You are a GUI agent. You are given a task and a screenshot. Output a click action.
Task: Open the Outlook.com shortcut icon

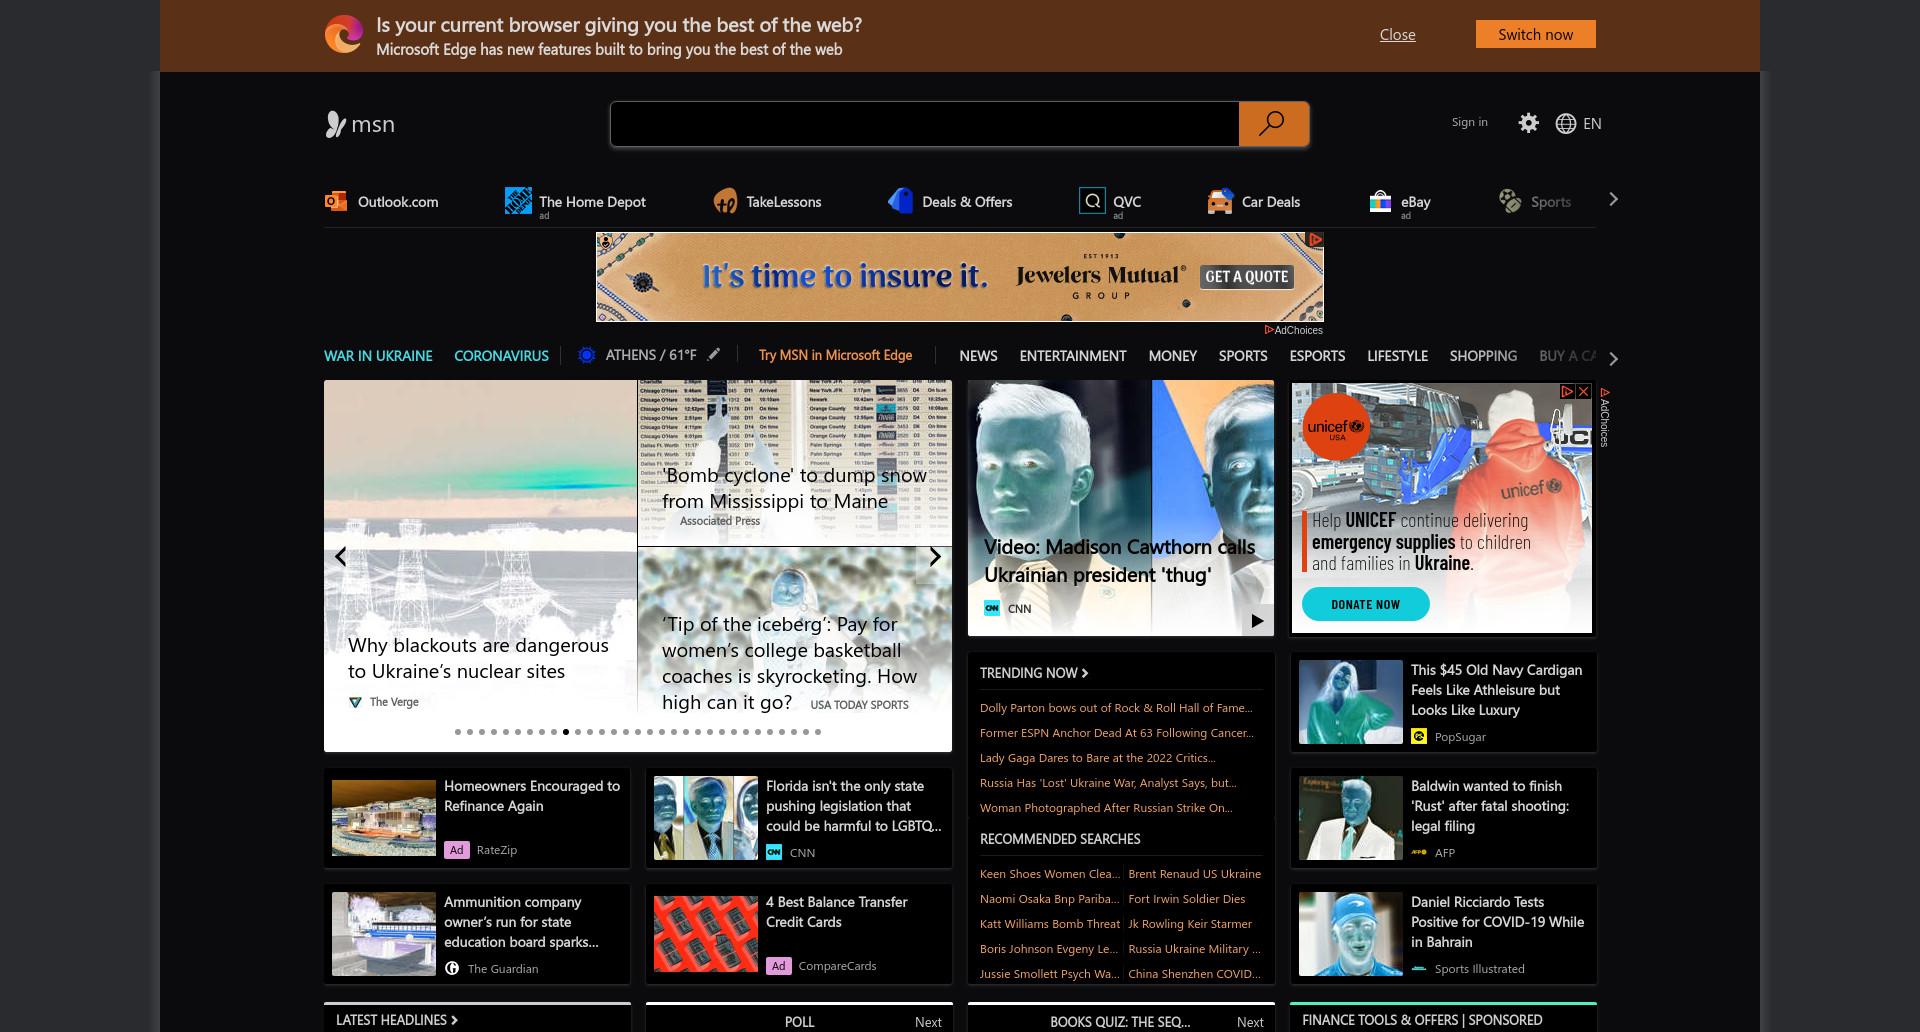pos(335,201)
